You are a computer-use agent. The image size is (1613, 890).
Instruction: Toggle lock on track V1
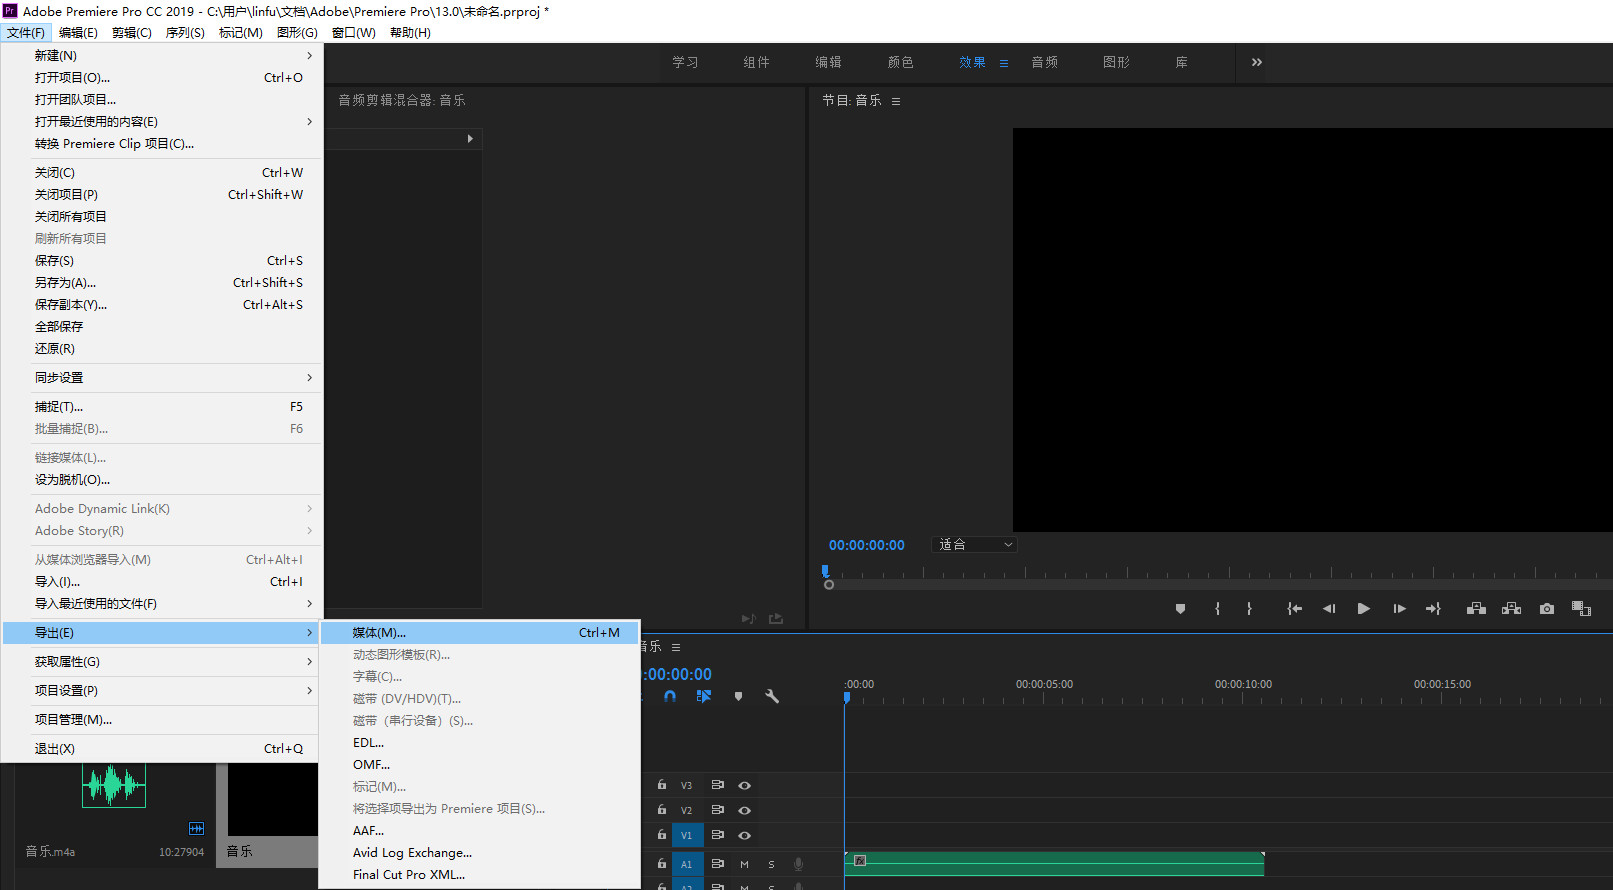pyautogui.click(x=661, y=834)
